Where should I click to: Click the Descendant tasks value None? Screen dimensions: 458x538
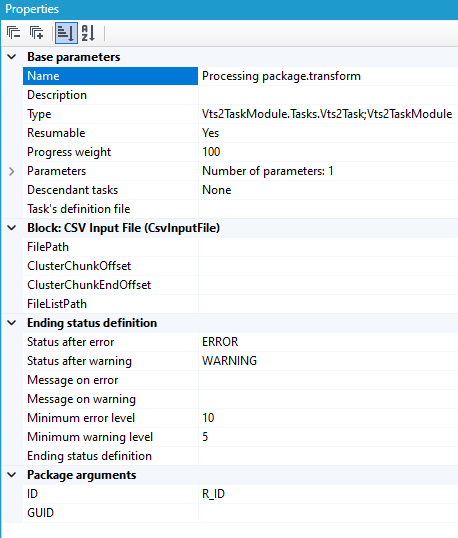tap(216, 190)
